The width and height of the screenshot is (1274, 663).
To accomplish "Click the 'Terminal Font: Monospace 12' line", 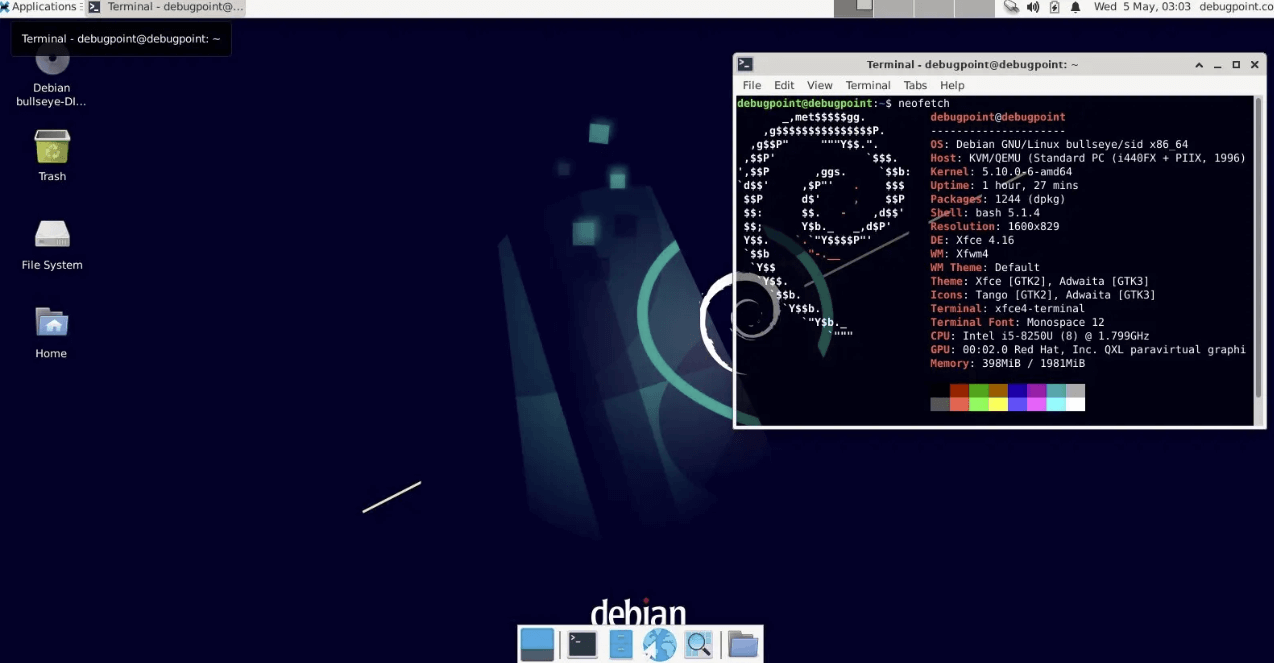I will 1017,322.
